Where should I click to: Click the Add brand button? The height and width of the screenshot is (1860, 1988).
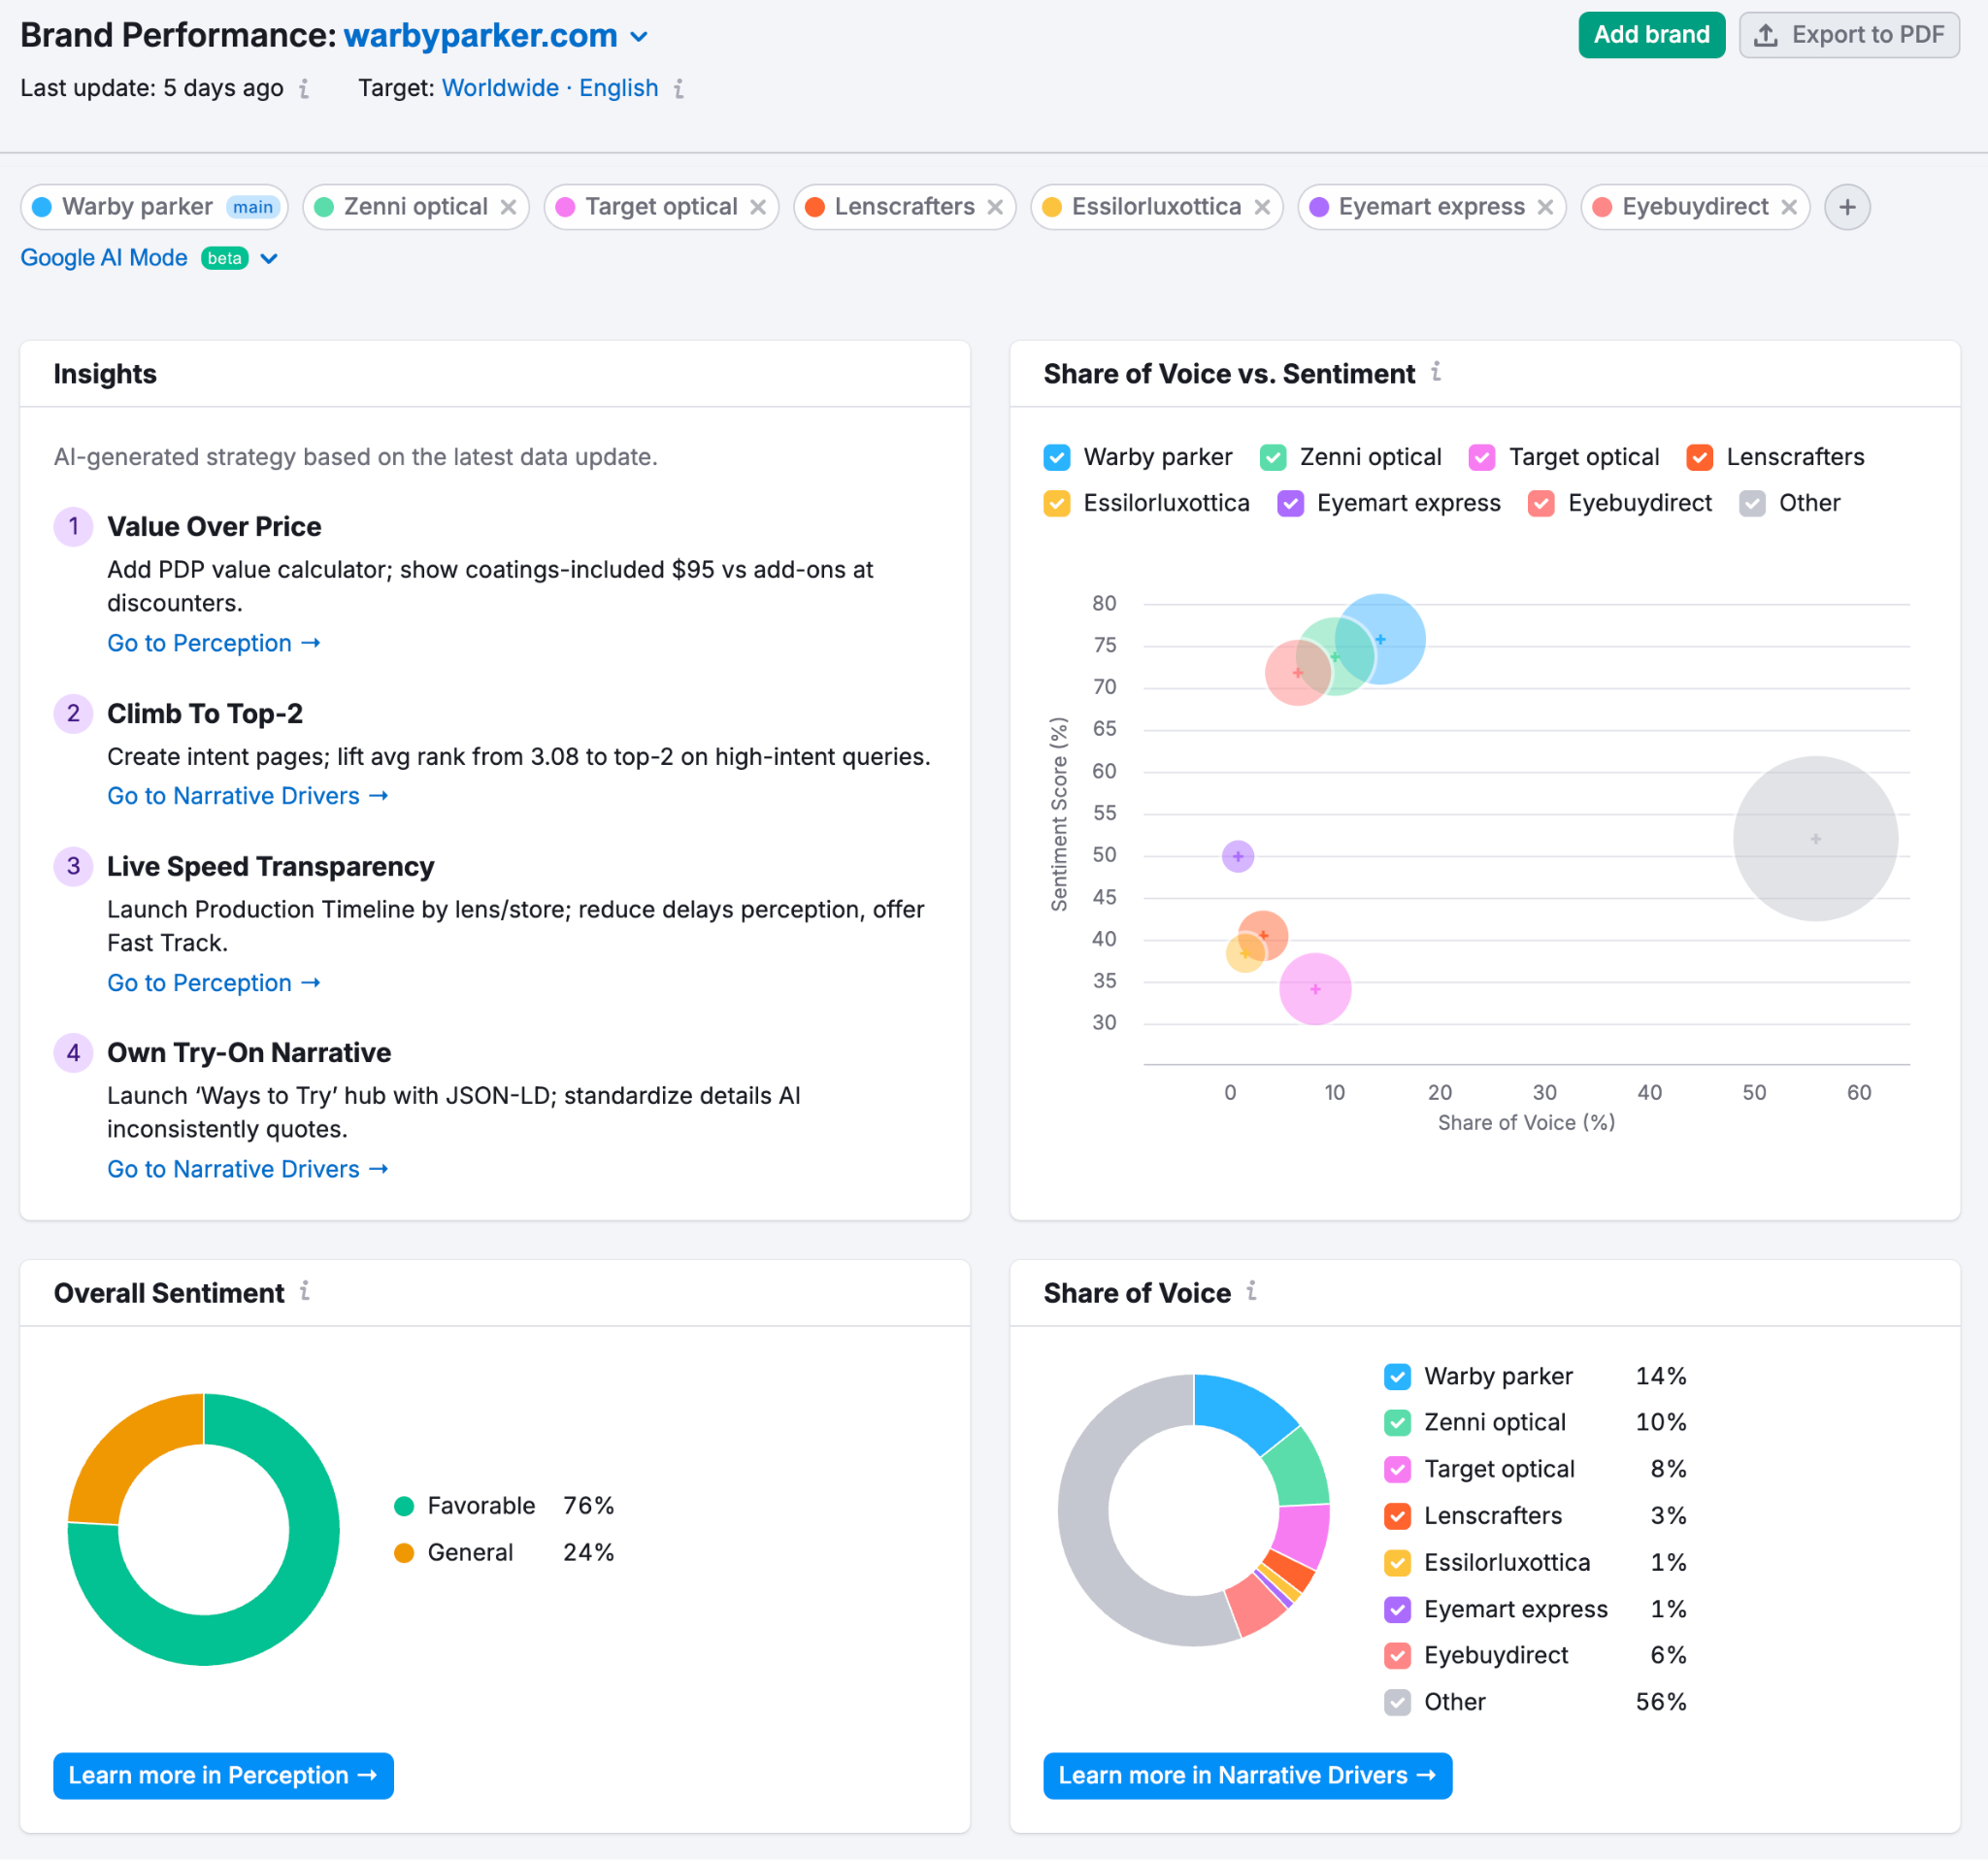point(1651,35)
